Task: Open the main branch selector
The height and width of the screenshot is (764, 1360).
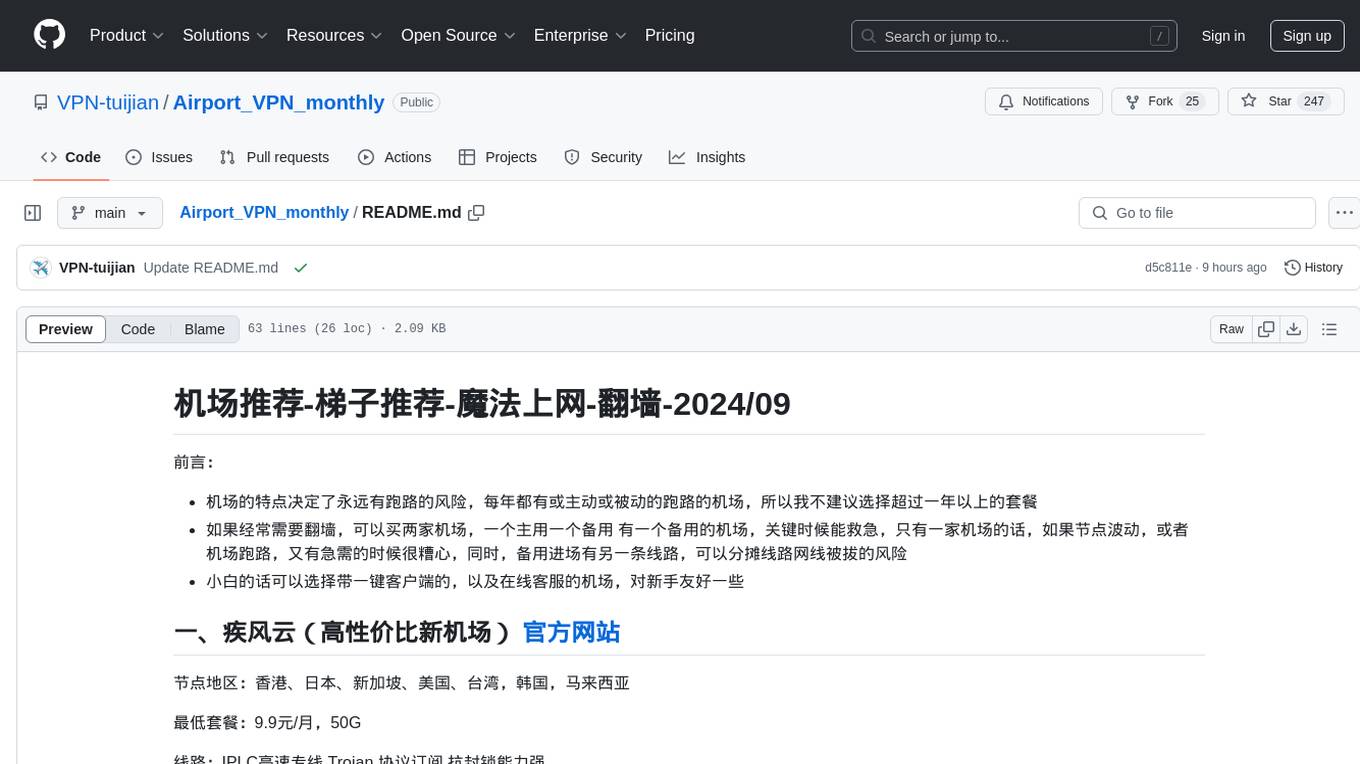Action: (109, 213)
